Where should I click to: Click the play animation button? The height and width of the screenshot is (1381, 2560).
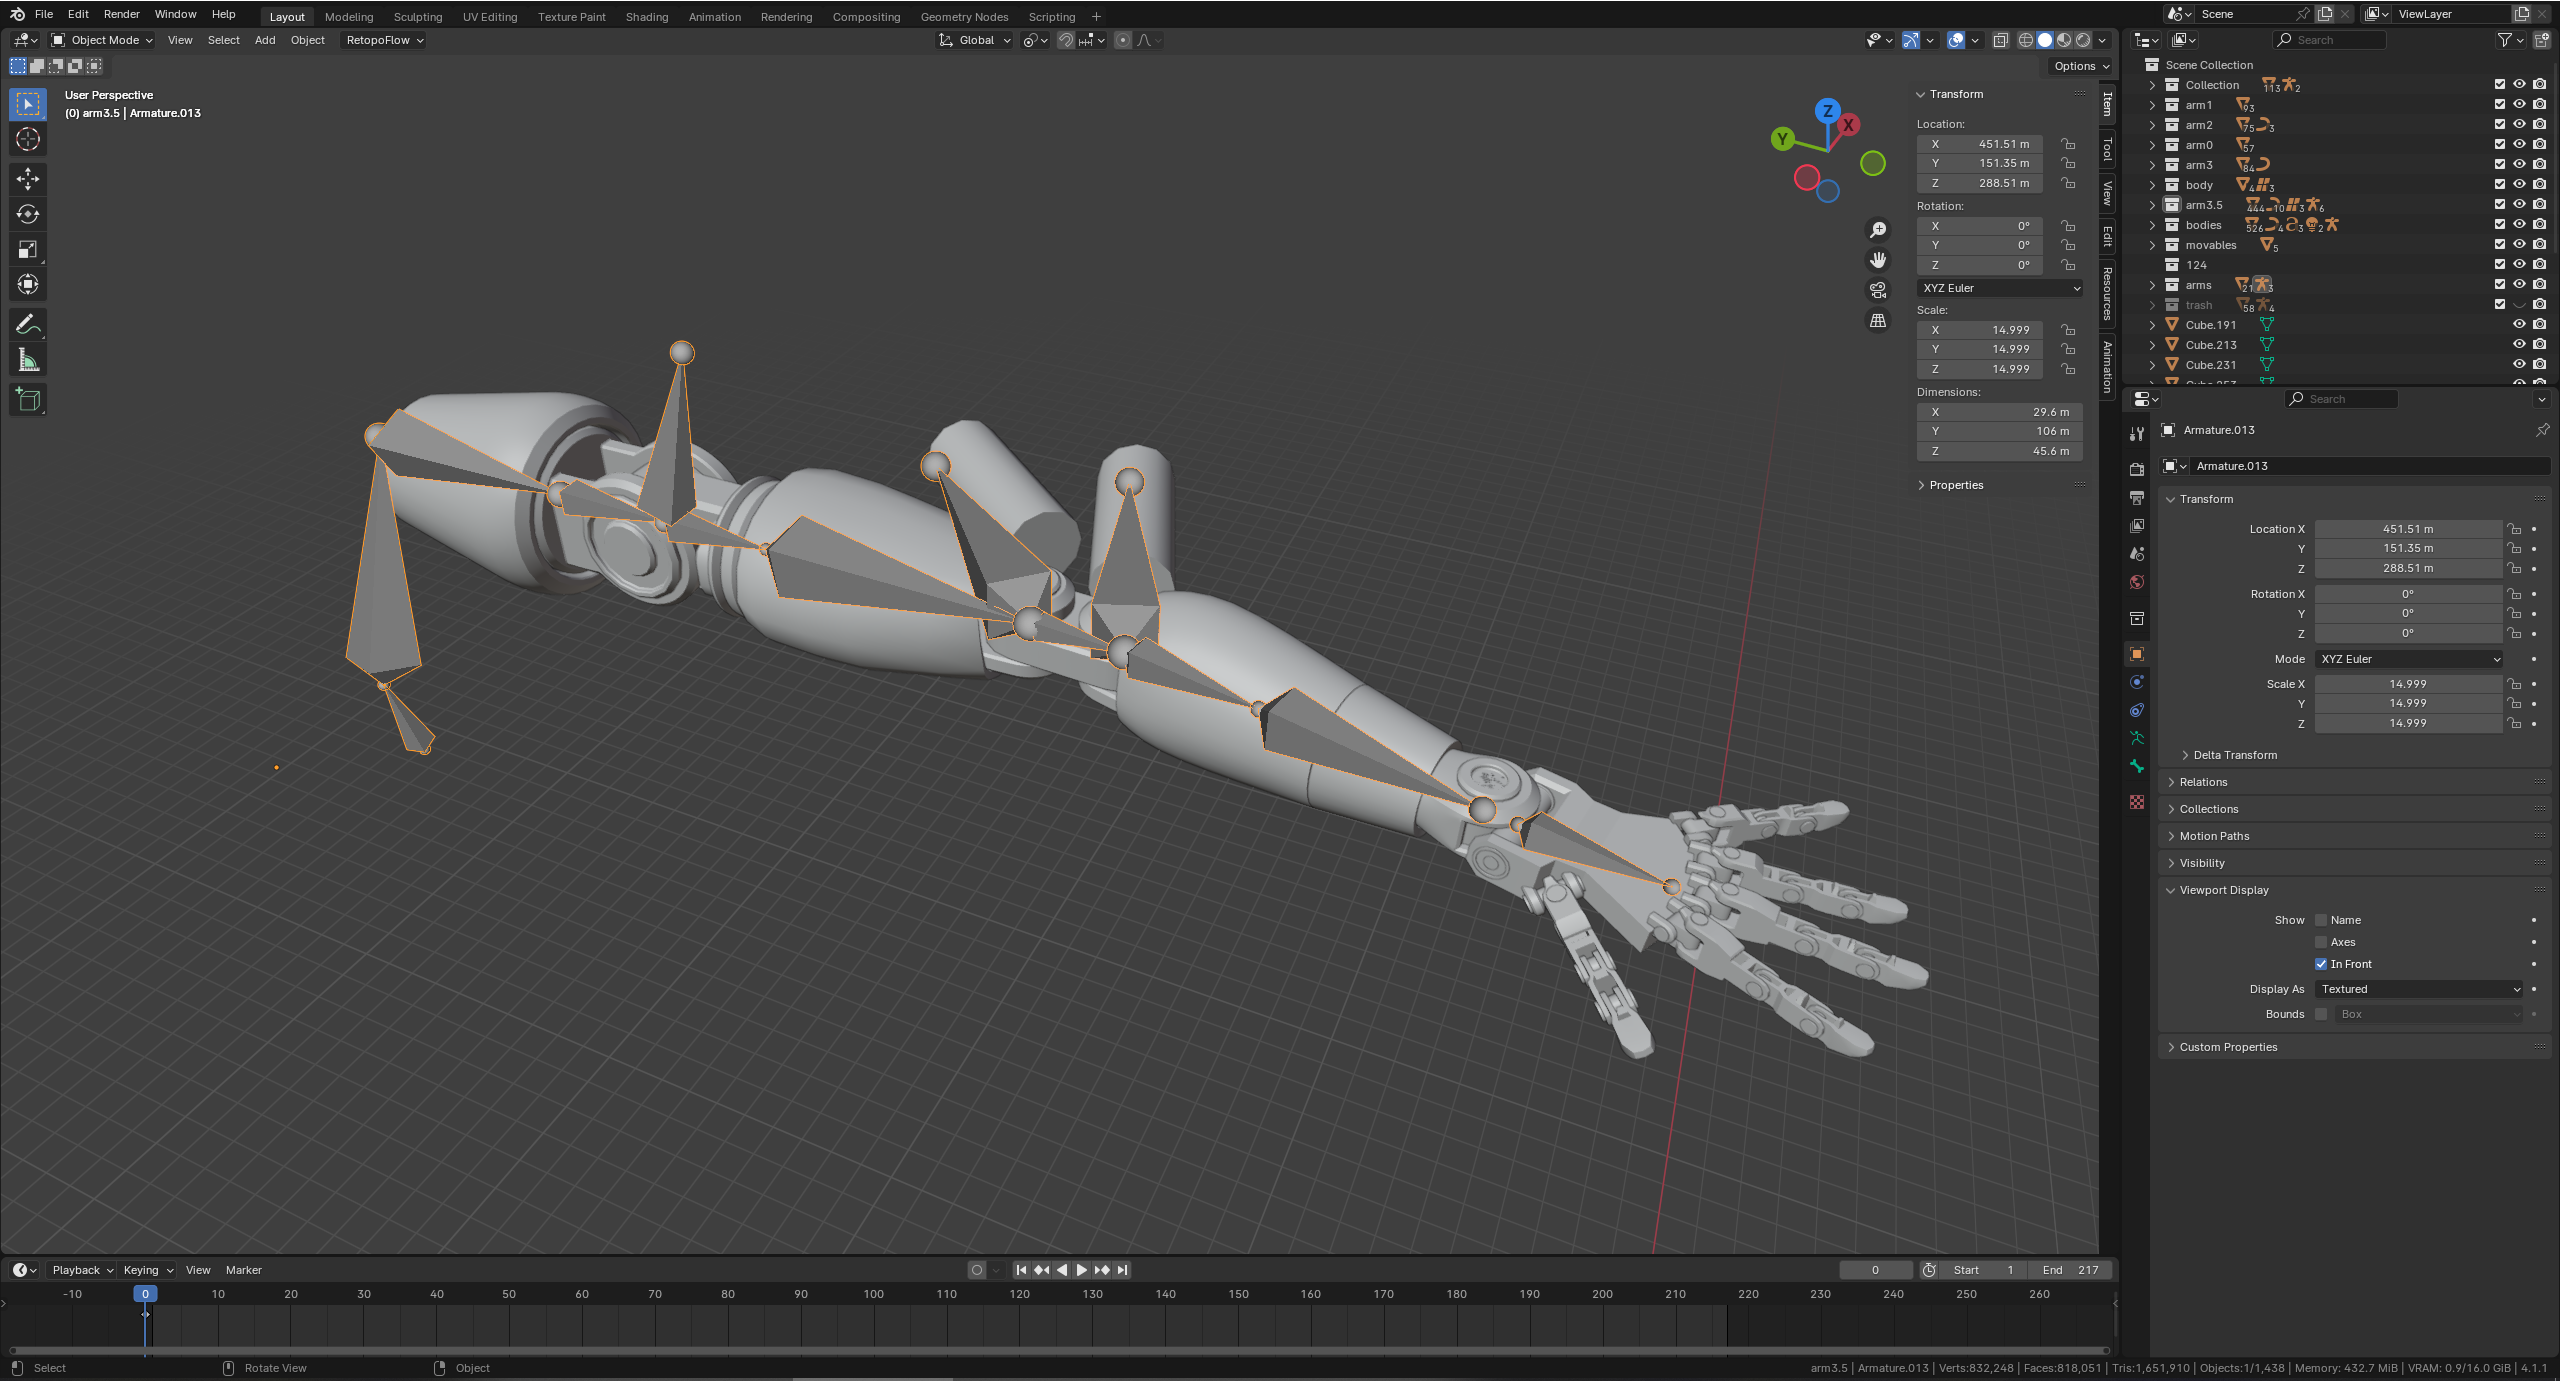pyautogui.click(x=1081, y=1270)
